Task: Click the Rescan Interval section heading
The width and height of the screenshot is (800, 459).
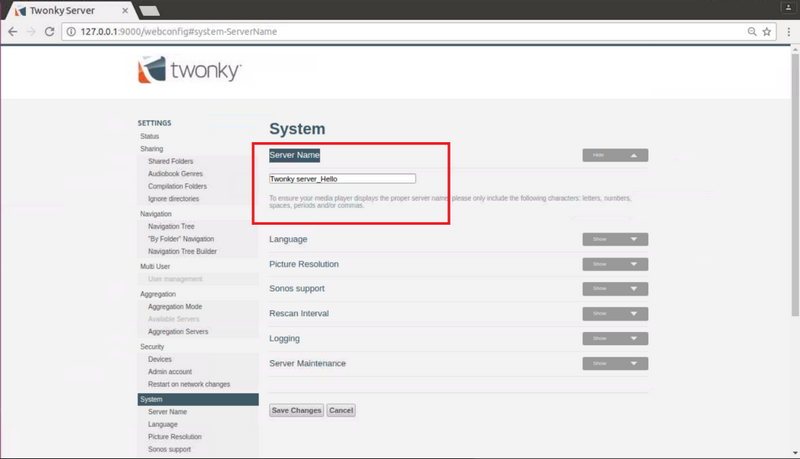Action: tap(299, 314)
